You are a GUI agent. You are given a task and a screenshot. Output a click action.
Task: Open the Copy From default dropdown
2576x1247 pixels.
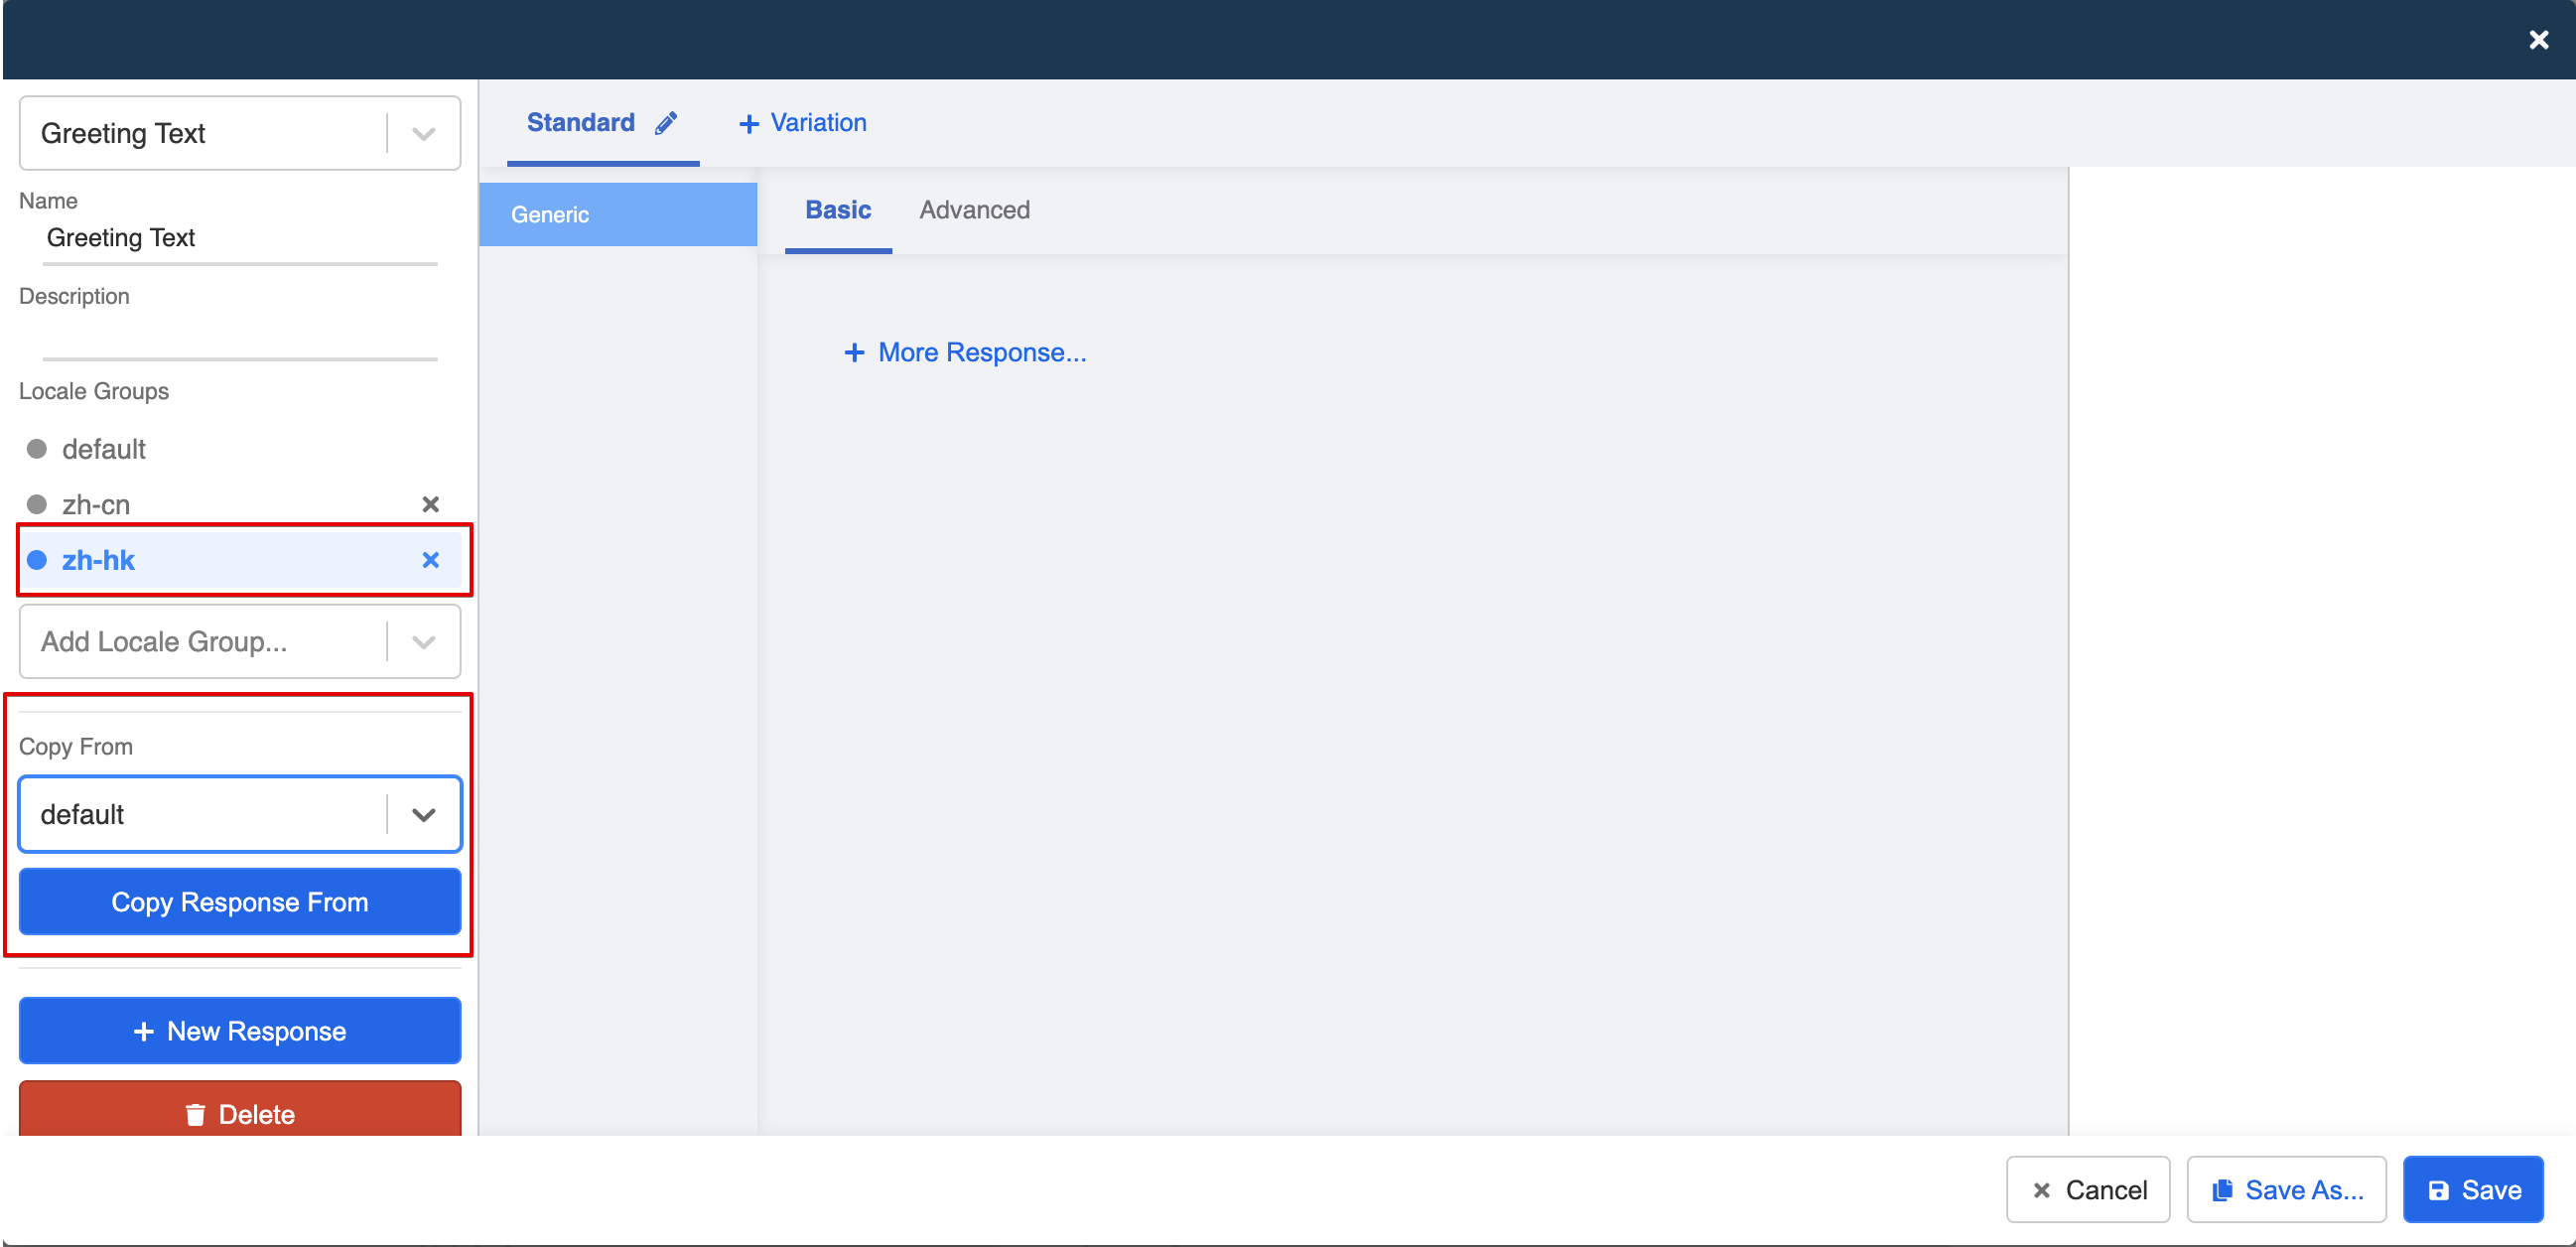(240, 815)
